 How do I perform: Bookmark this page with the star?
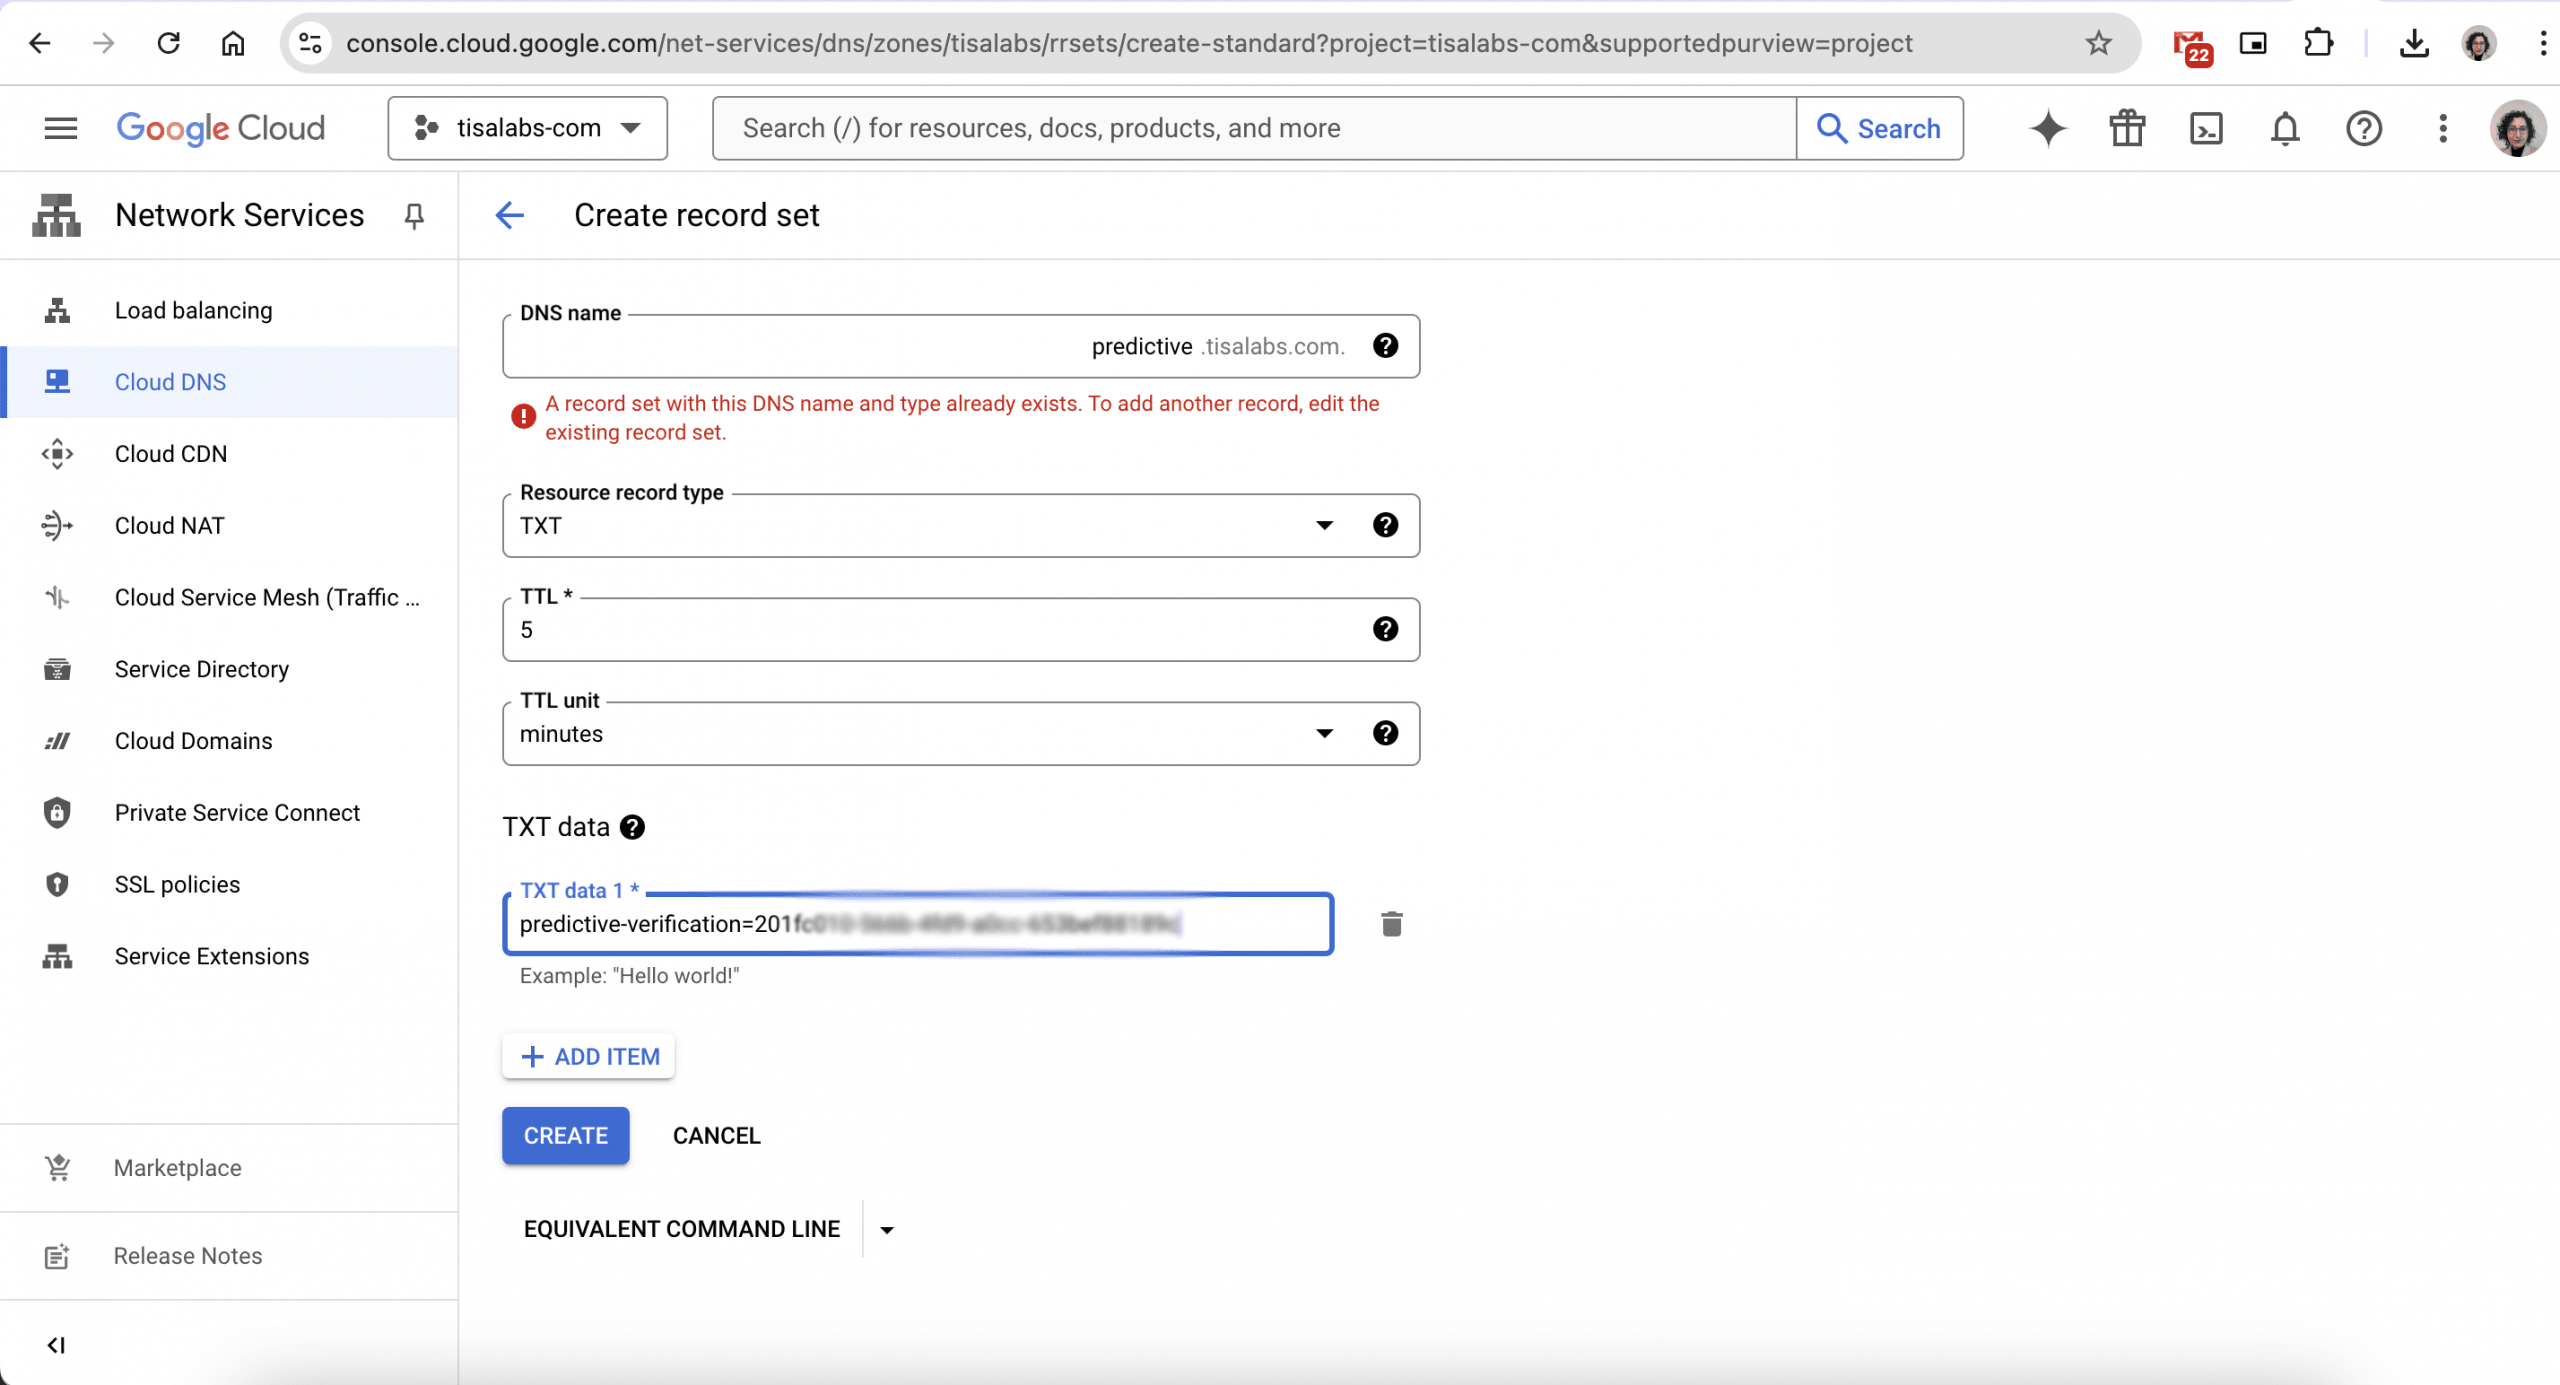(x=2098, y=43)
